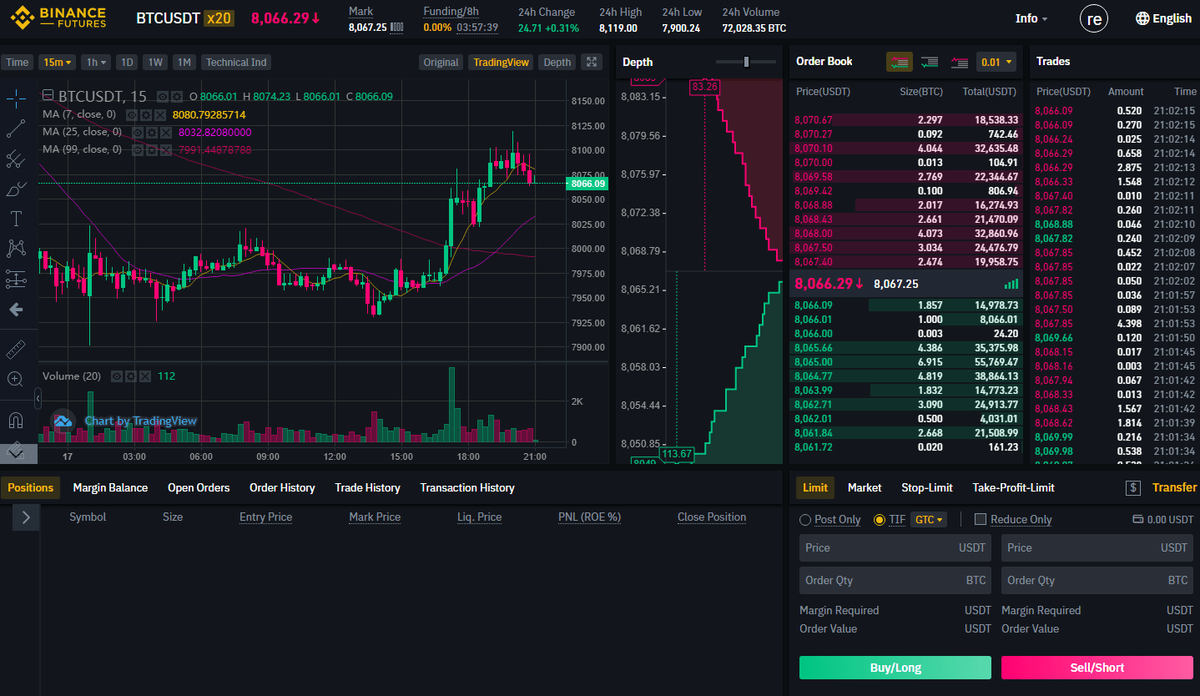Open settings for Volume indicator
Image resolution: width=1200 pixels, height=696 pixels.
[x=131, y=377]
